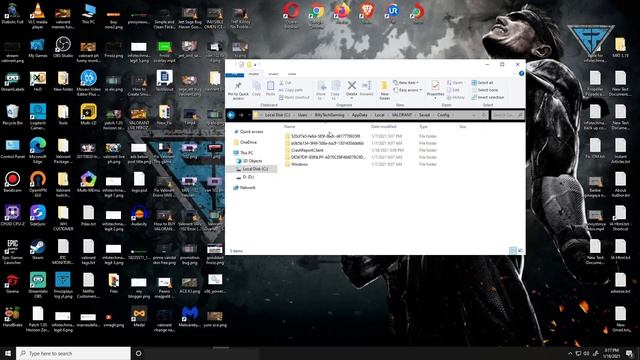Click the Cortana circle icon on taskbar
Image resolution: width=640 pixels, height=360 pixels.
[138, 353]
